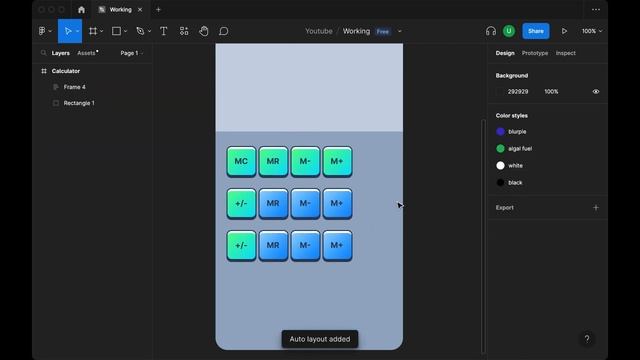Viewport: 640px width, 360px height.
Task: Click the Free plan badge
Action: (383, 31)
